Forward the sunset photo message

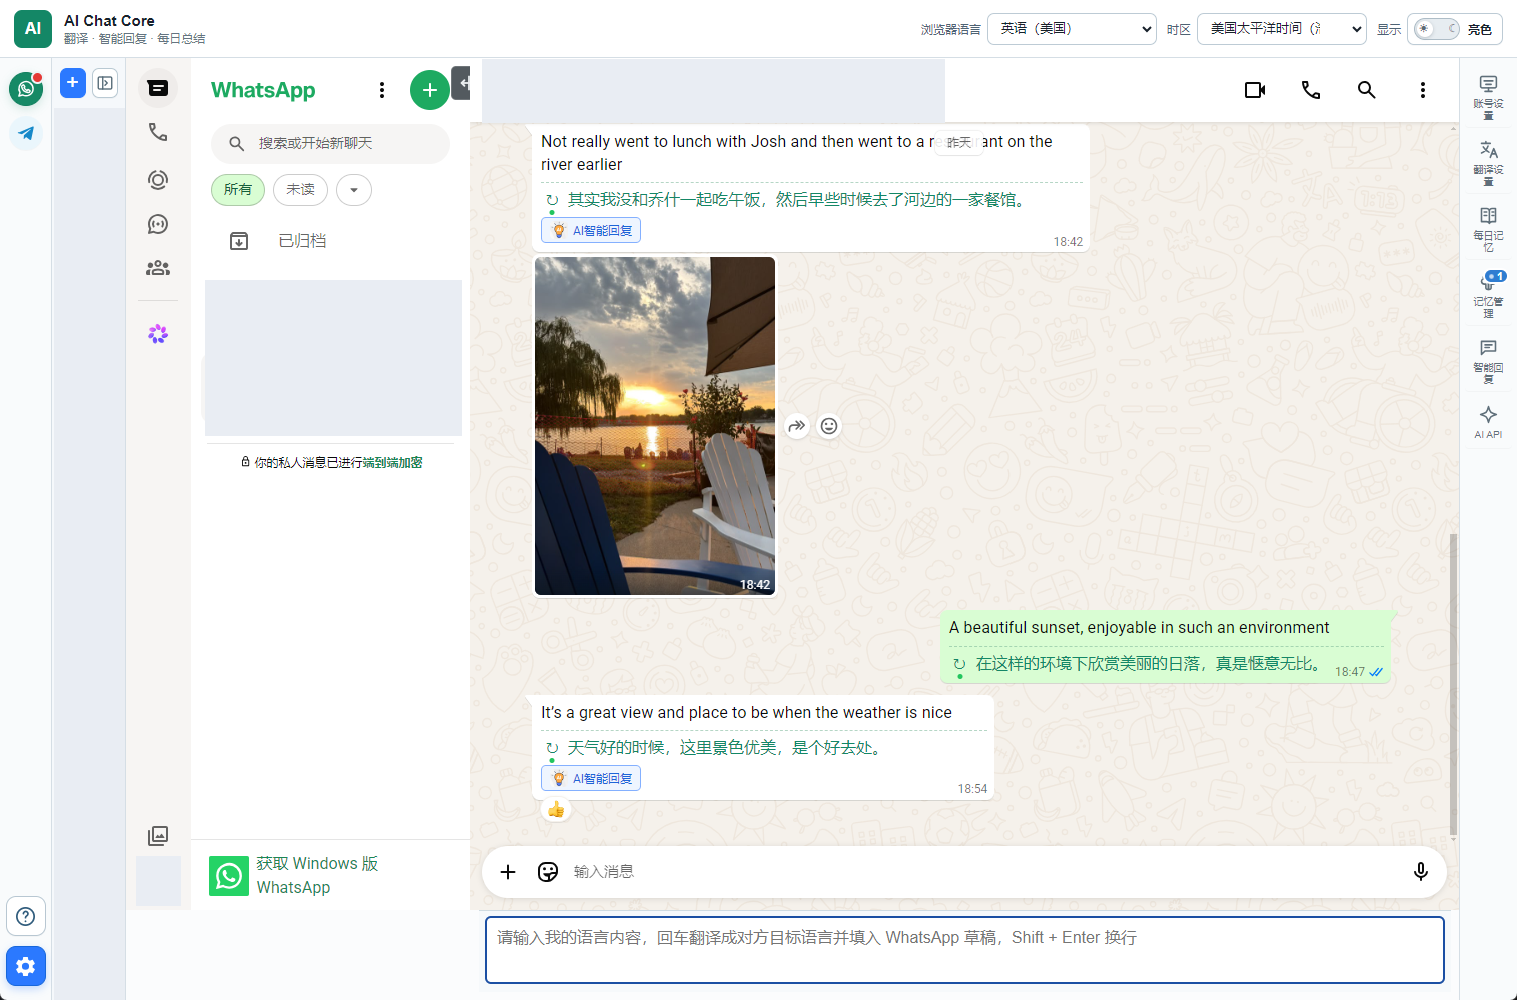coord(797,426)
